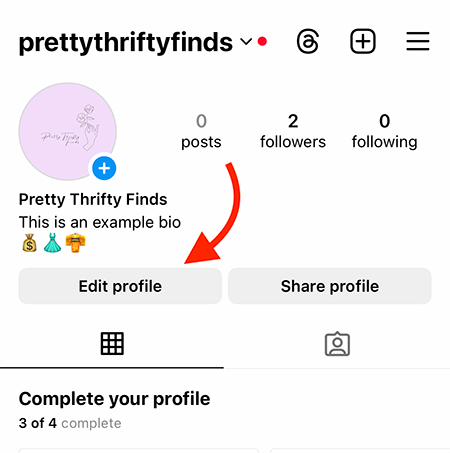450x453 pixels.
Task: Tap the red notification dot
Action: (262, 41)
